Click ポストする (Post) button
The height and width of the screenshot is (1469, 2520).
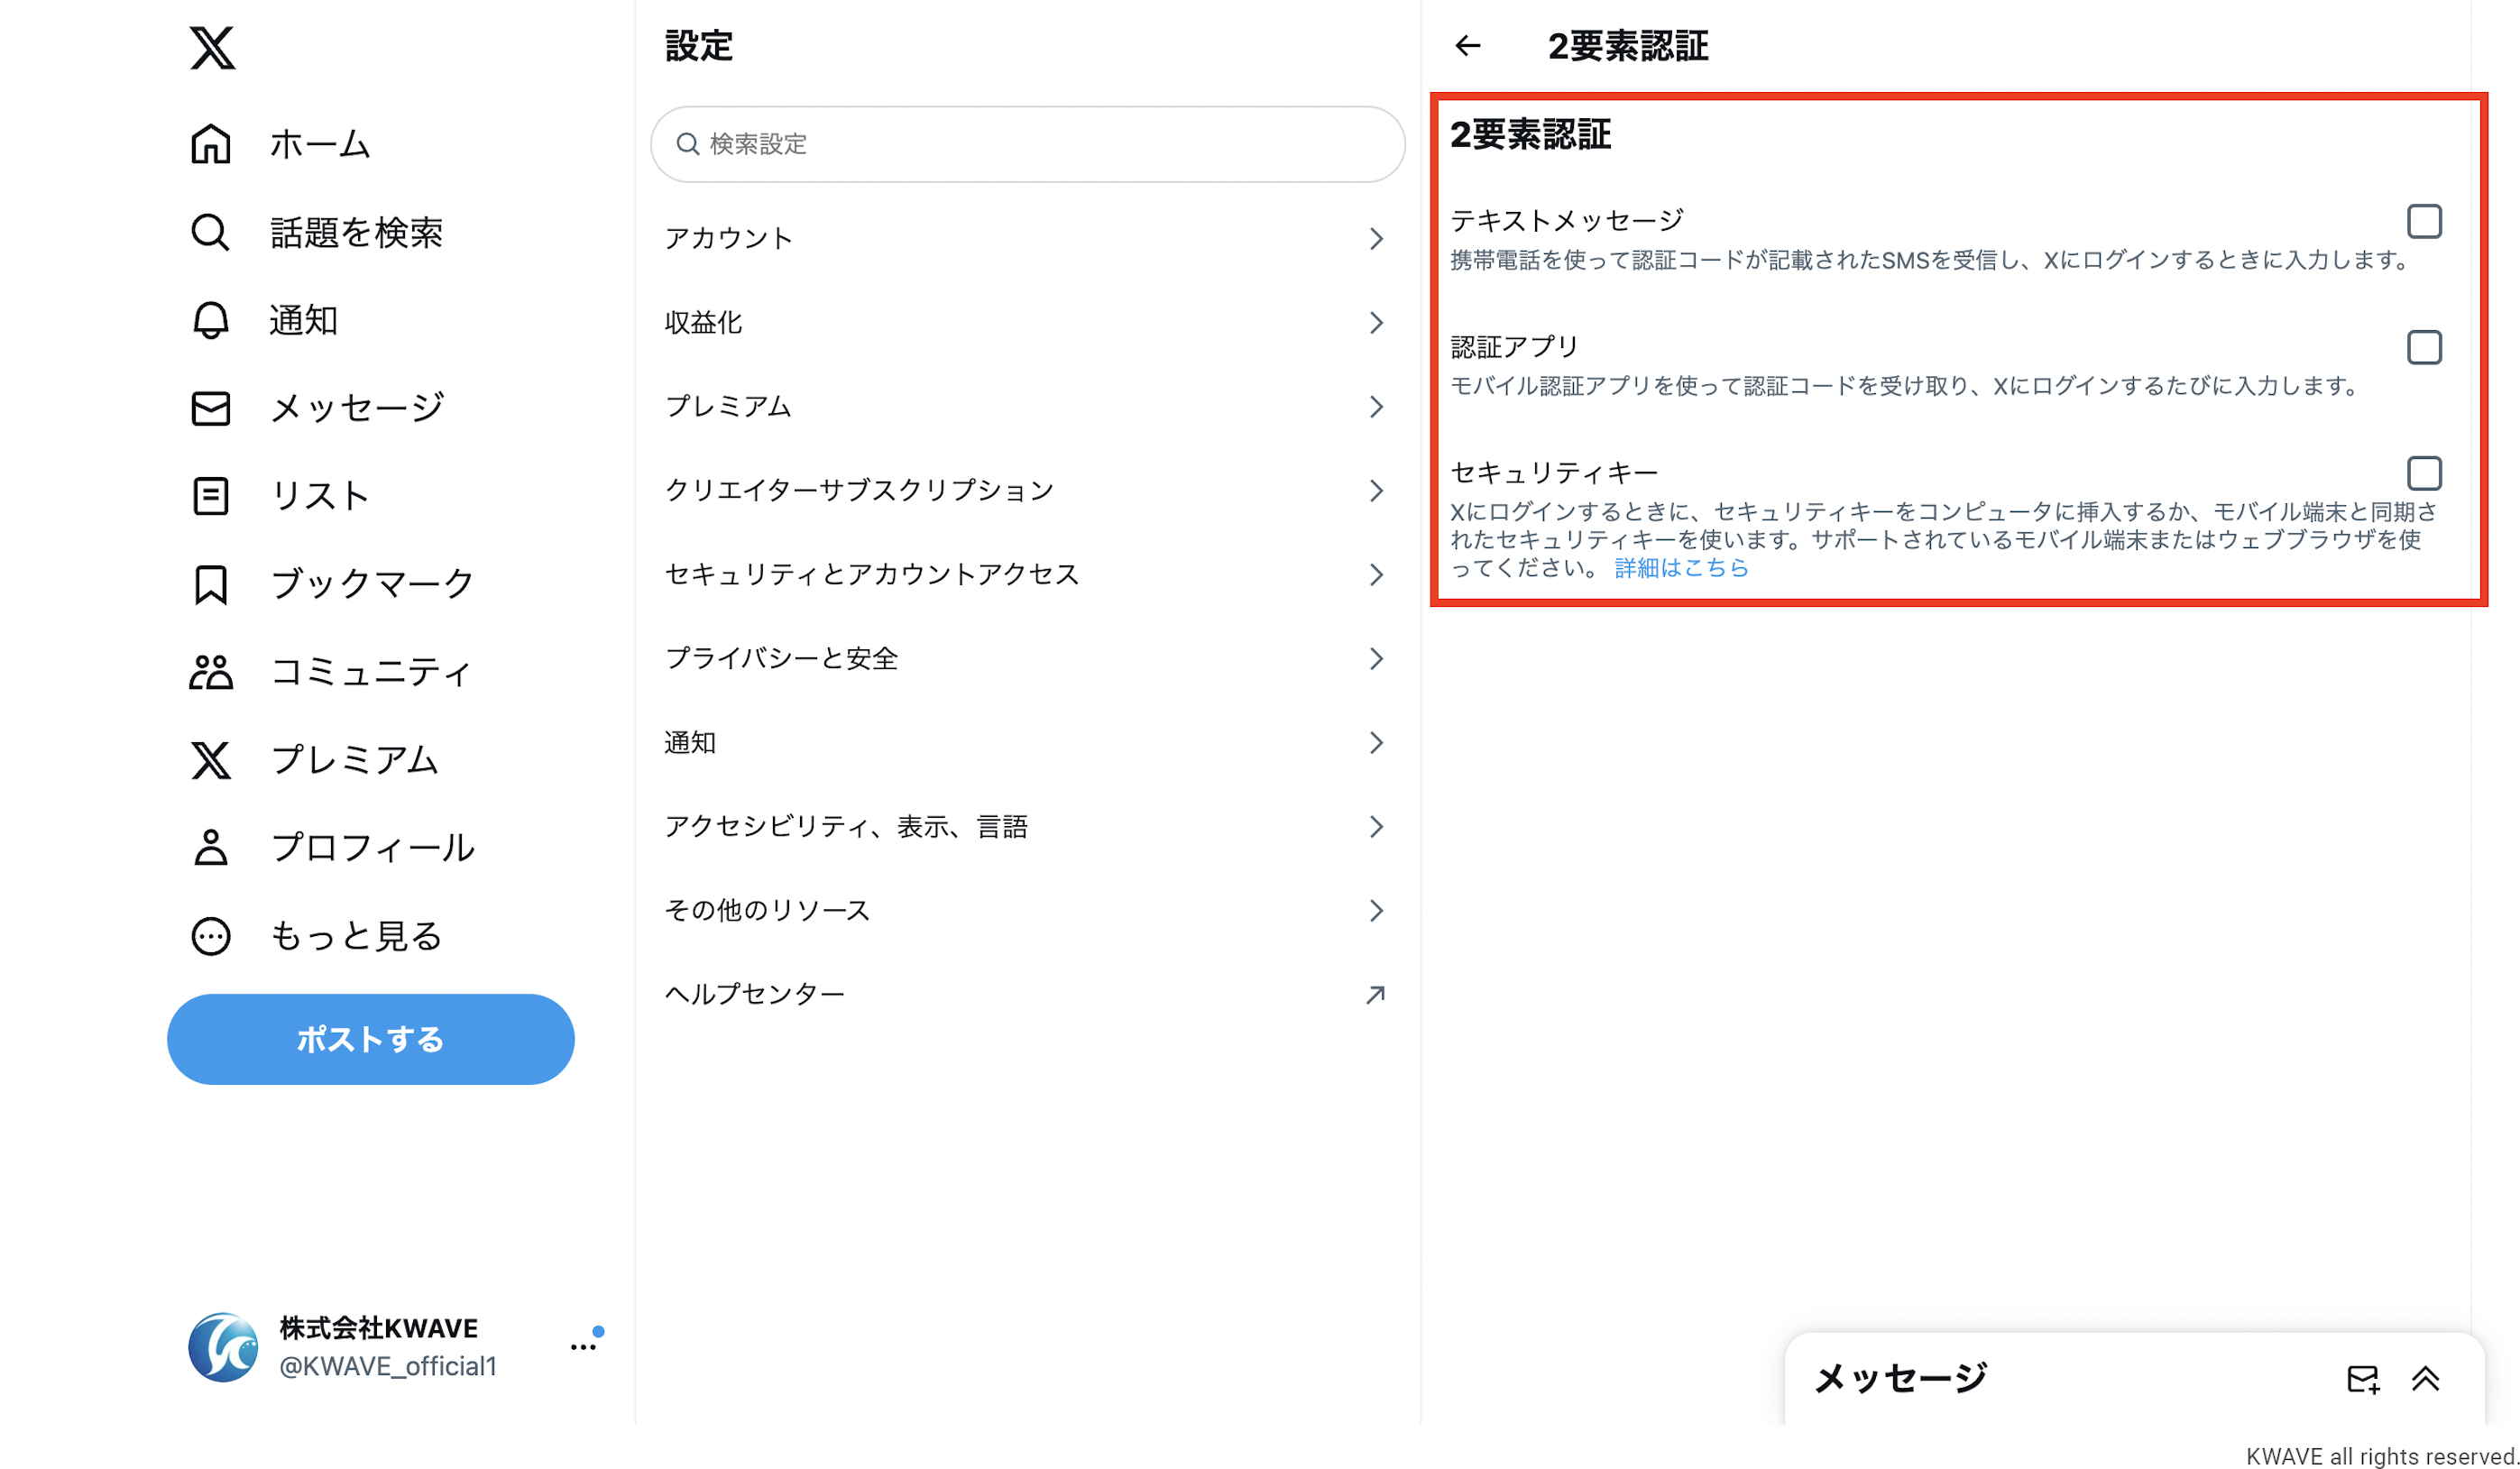[x=371, y=1041]
